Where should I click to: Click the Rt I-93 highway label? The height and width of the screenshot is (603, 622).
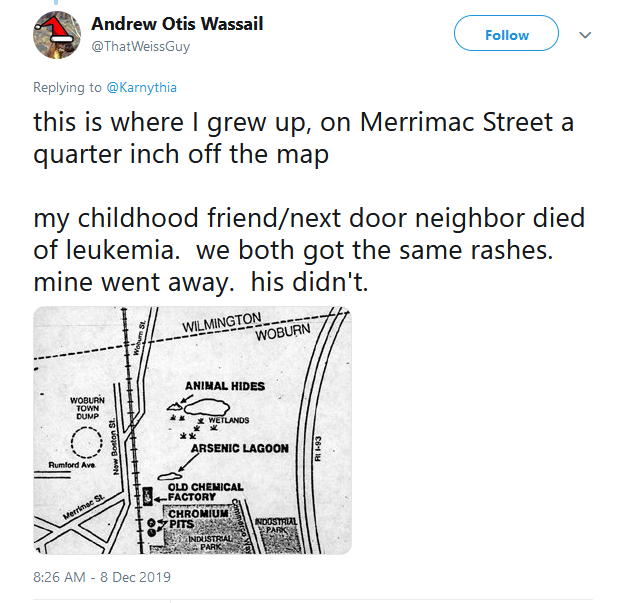click(320, 448)
